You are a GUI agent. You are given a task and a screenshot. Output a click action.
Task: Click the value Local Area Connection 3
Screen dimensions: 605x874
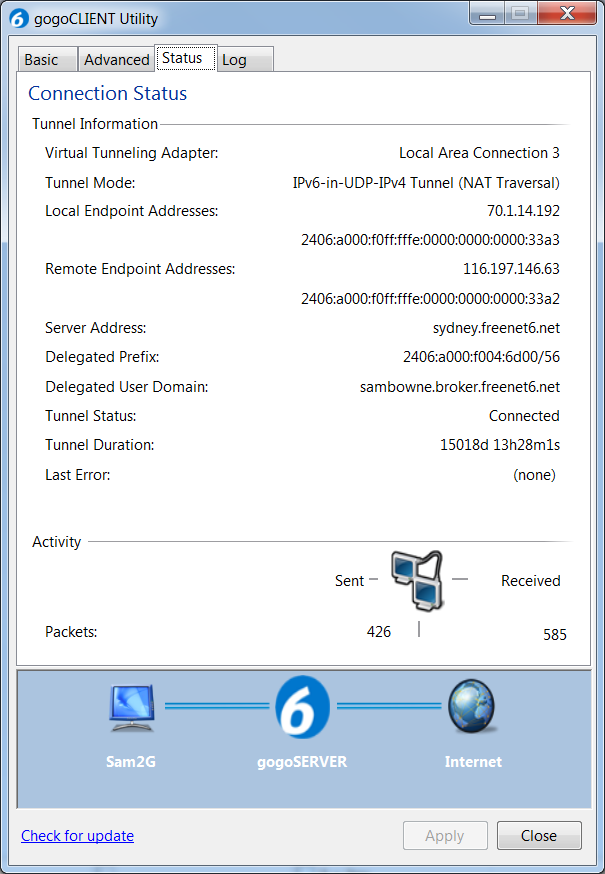pyautogui.click(x=479, y=153)
